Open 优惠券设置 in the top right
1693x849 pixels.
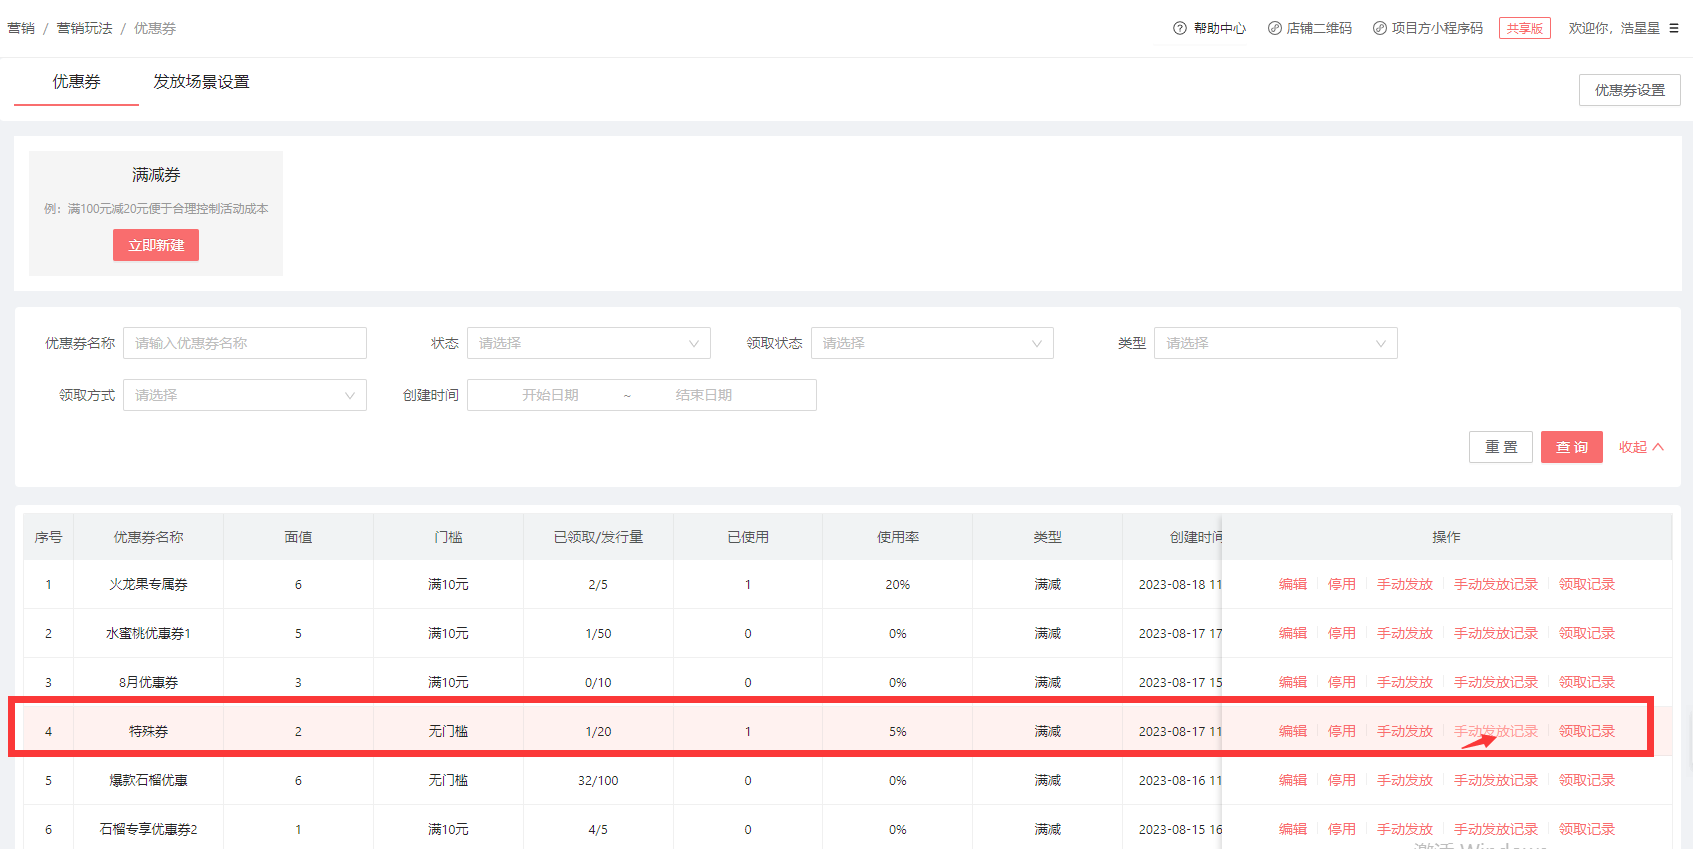click(1629, 90)
